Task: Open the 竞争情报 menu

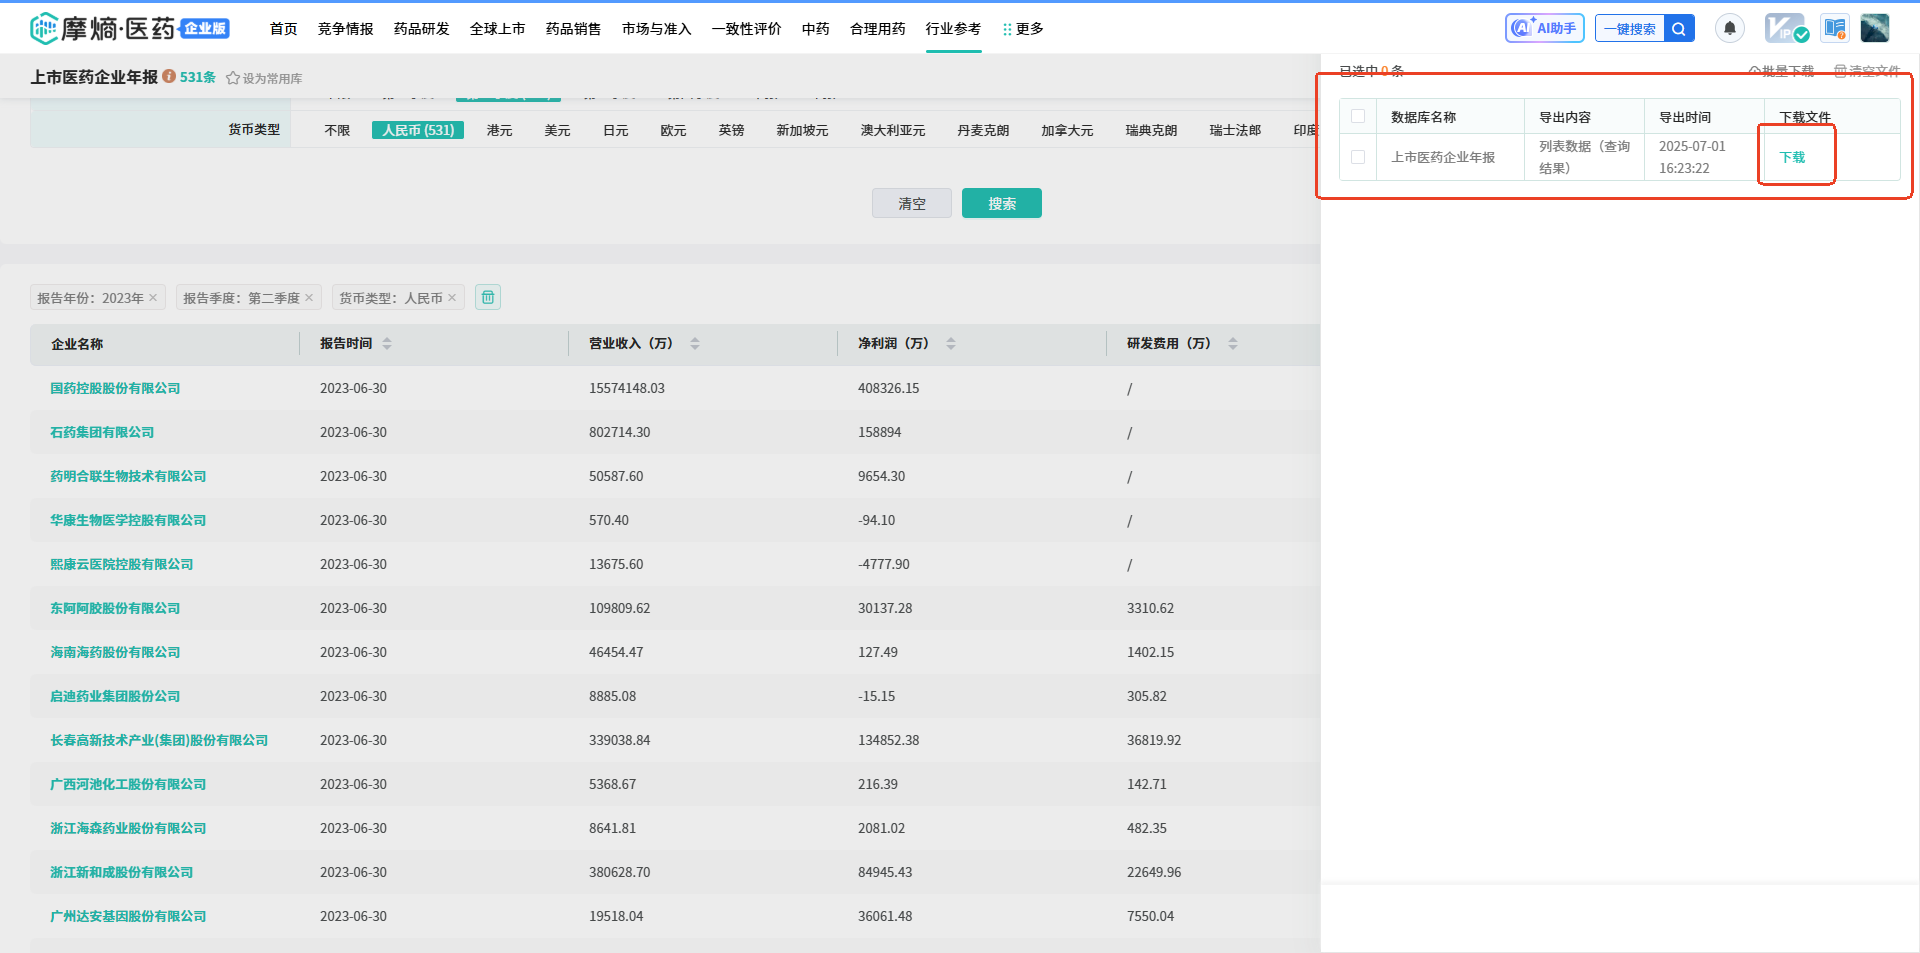Action: click(x=346, y=29)
